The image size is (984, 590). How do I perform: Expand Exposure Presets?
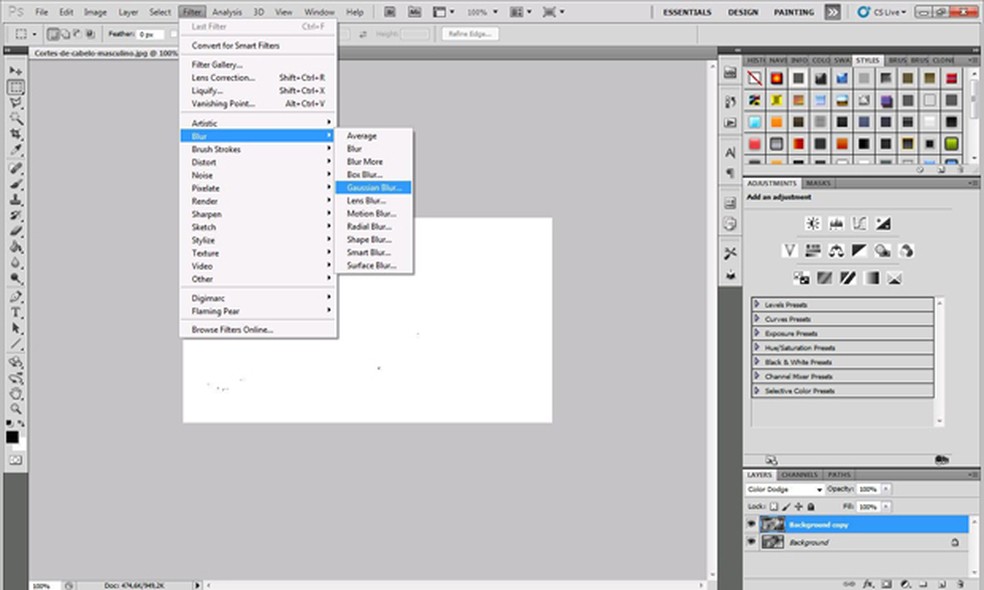click(x=757, y=333)
